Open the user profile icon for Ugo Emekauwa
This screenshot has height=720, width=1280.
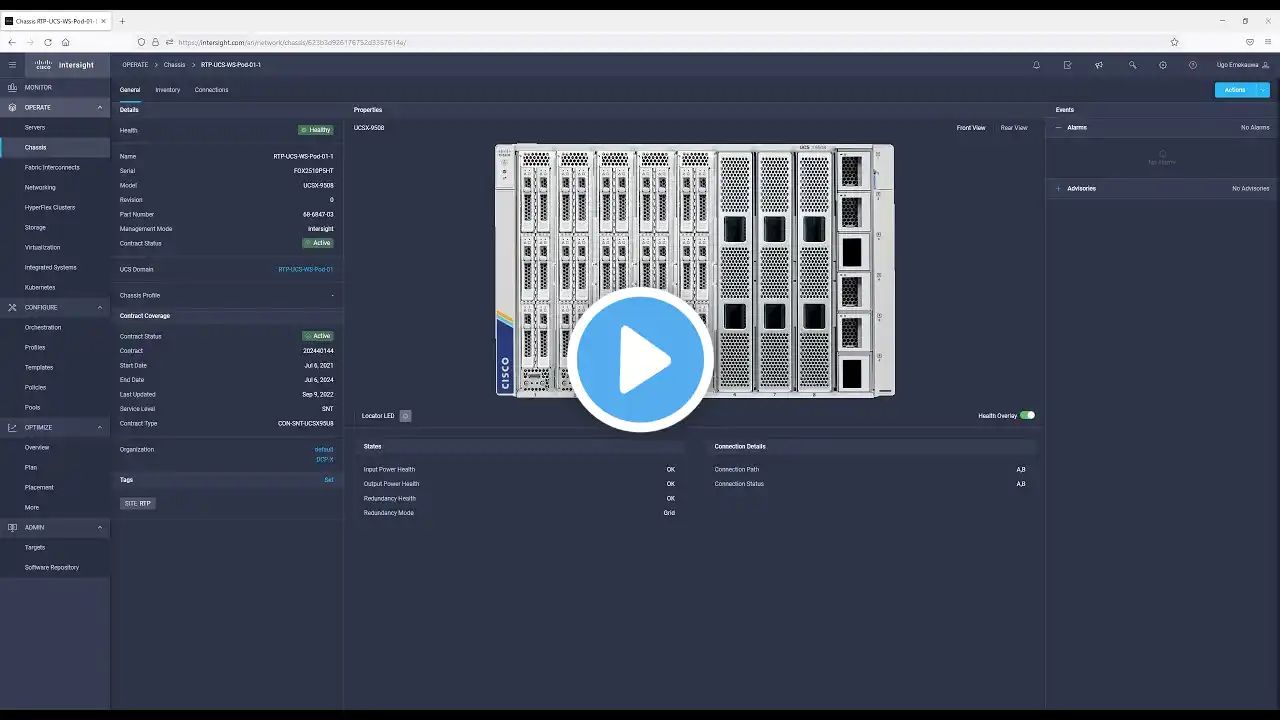1264,65
